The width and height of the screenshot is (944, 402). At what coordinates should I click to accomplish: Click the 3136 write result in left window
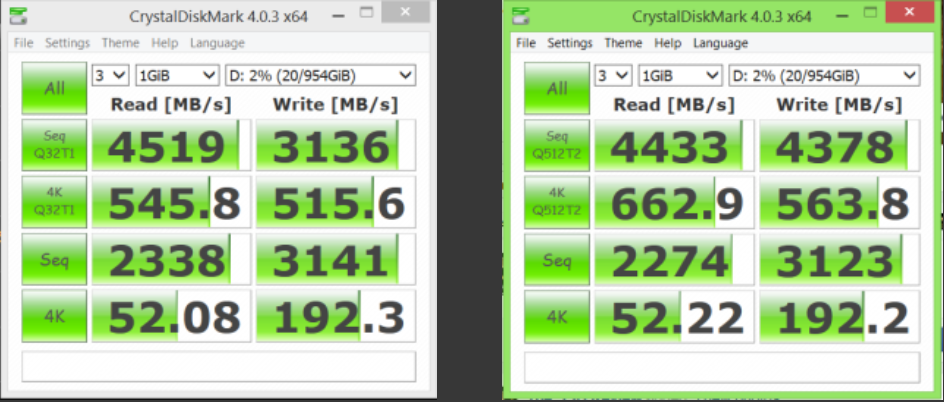click(x=335, y=145)
